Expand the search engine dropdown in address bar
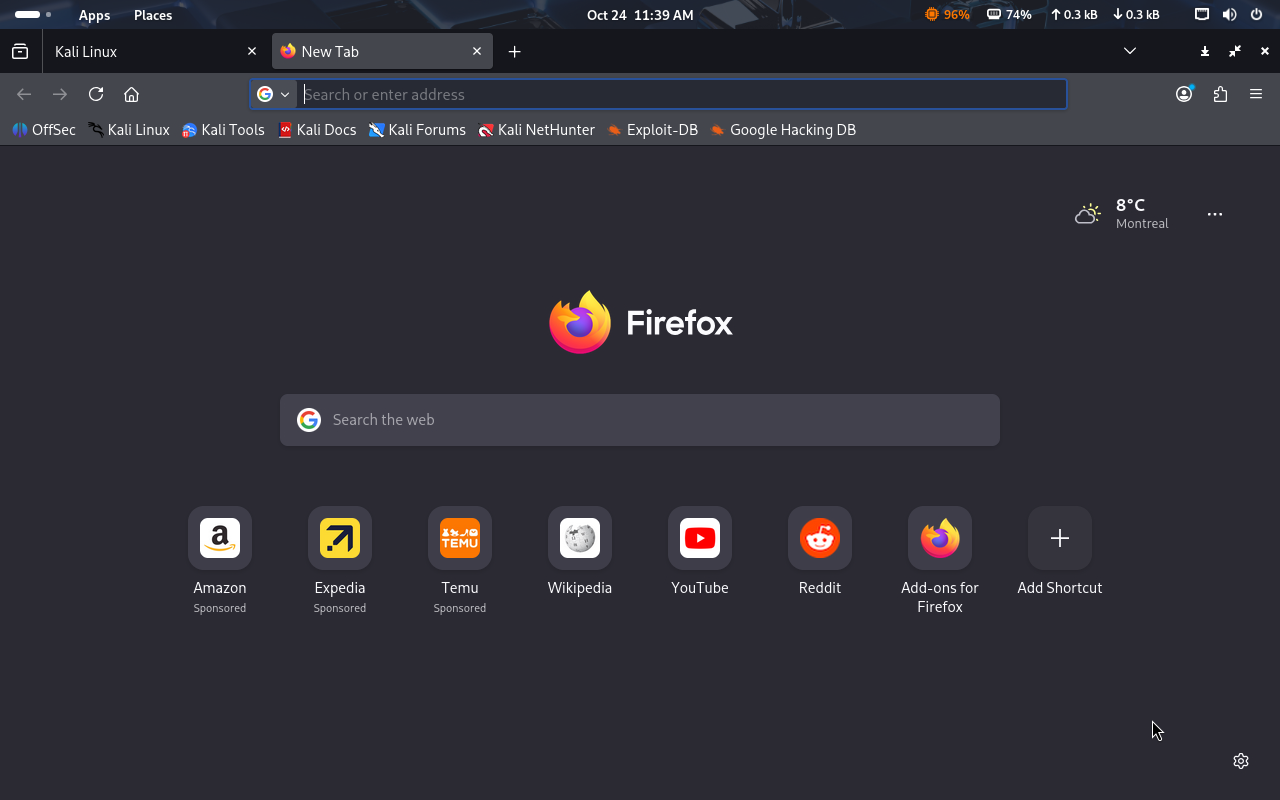The image size is (1280, 800). (x=273, y=94)
